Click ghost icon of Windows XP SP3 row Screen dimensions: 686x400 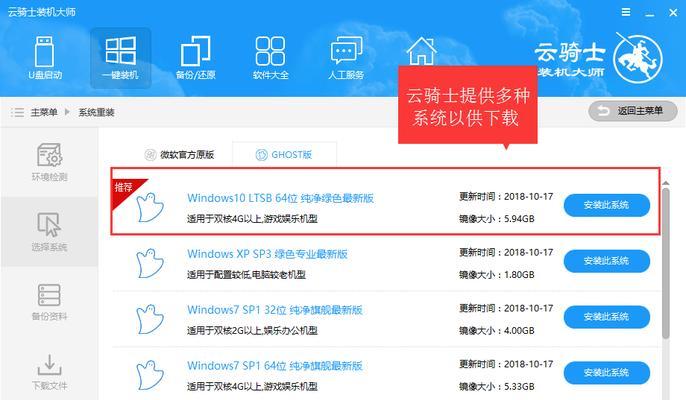(x=150, y=263)
